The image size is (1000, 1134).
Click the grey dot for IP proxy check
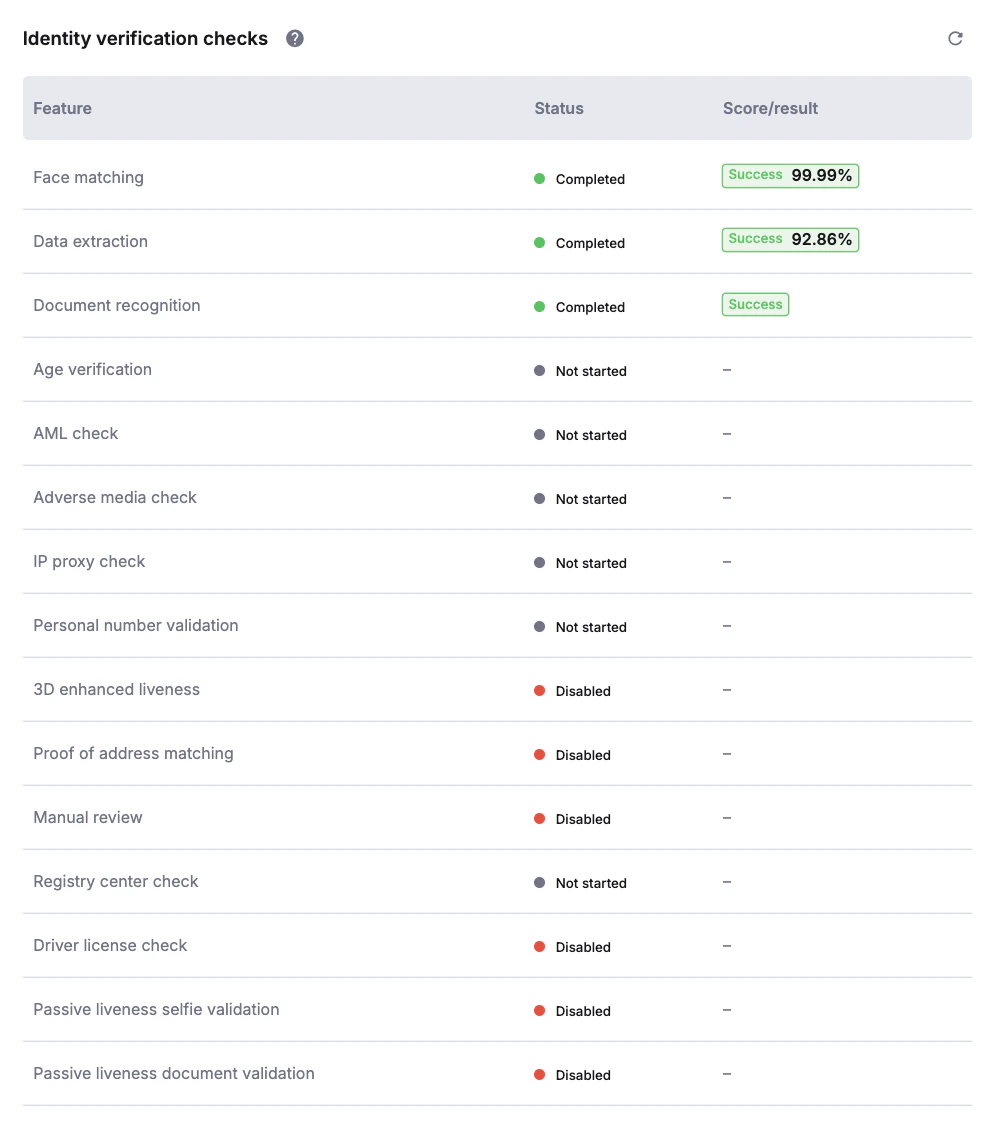539,563
